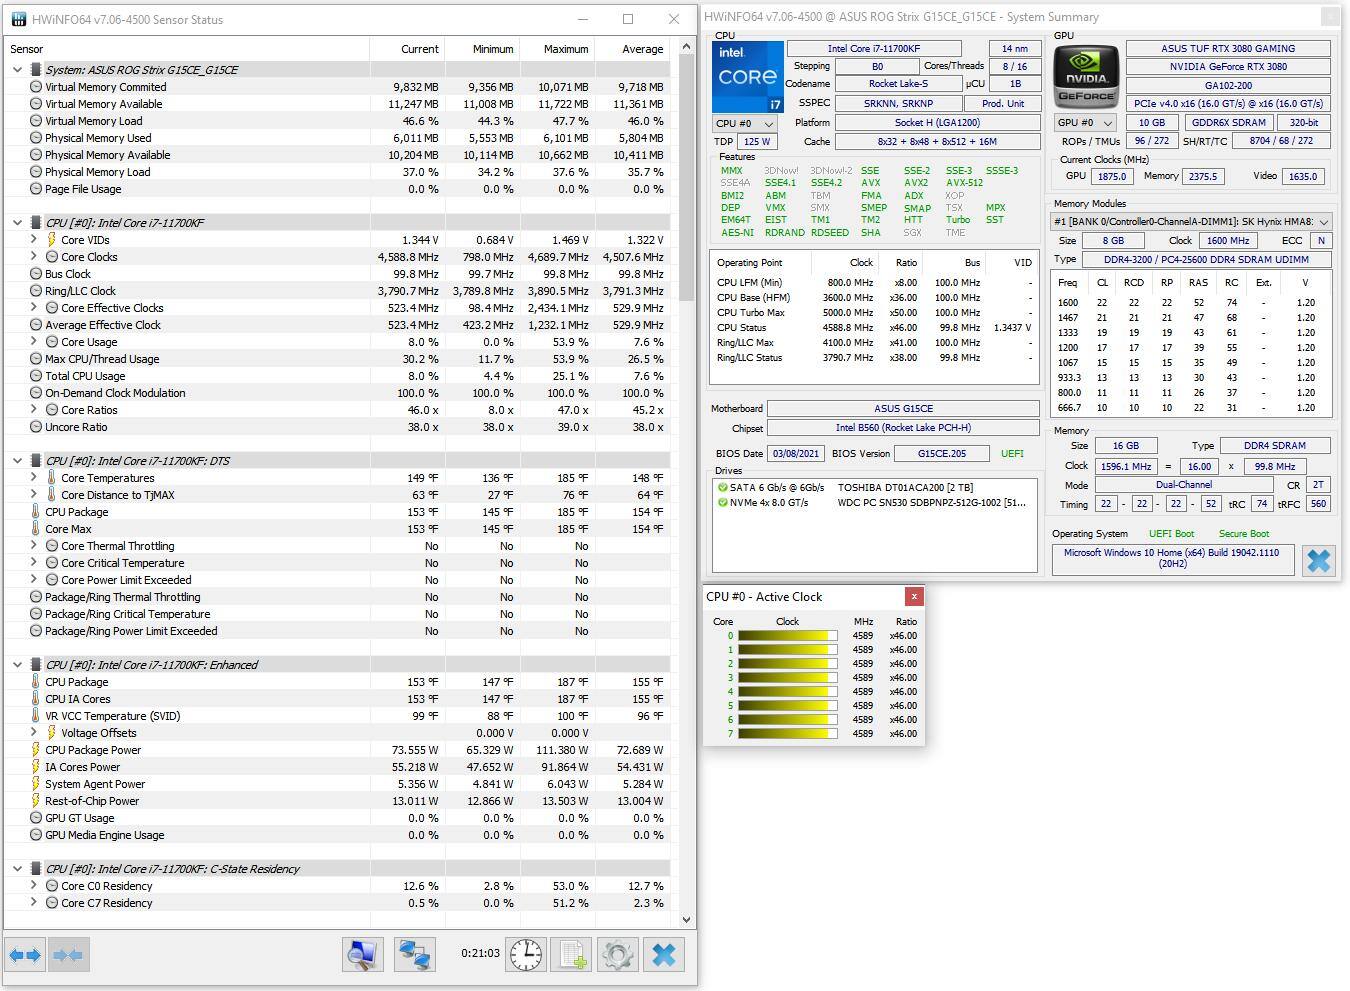Click the sensor list scroll-down arrow
The image size is (1350, 991).
pyautogui.click(x=686, y=919)
